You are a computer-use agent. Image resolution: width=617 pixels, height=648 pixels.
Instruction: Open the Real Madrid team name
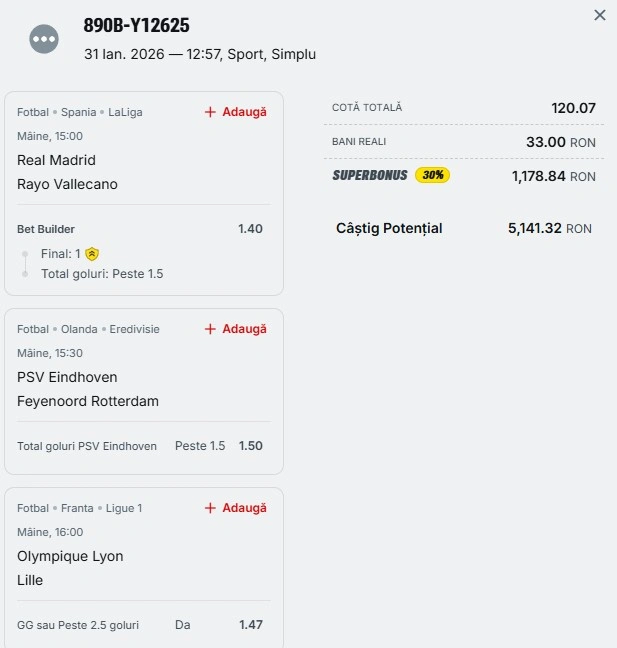click(56, 160)
